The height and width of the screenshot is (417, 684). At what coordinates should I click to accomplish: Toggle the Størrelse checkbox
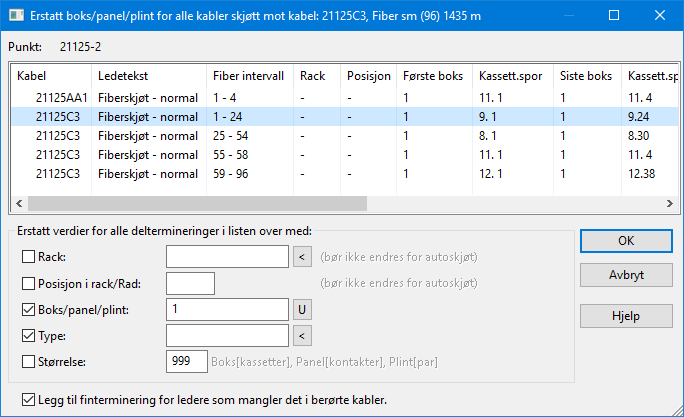[x=28, y=362]
